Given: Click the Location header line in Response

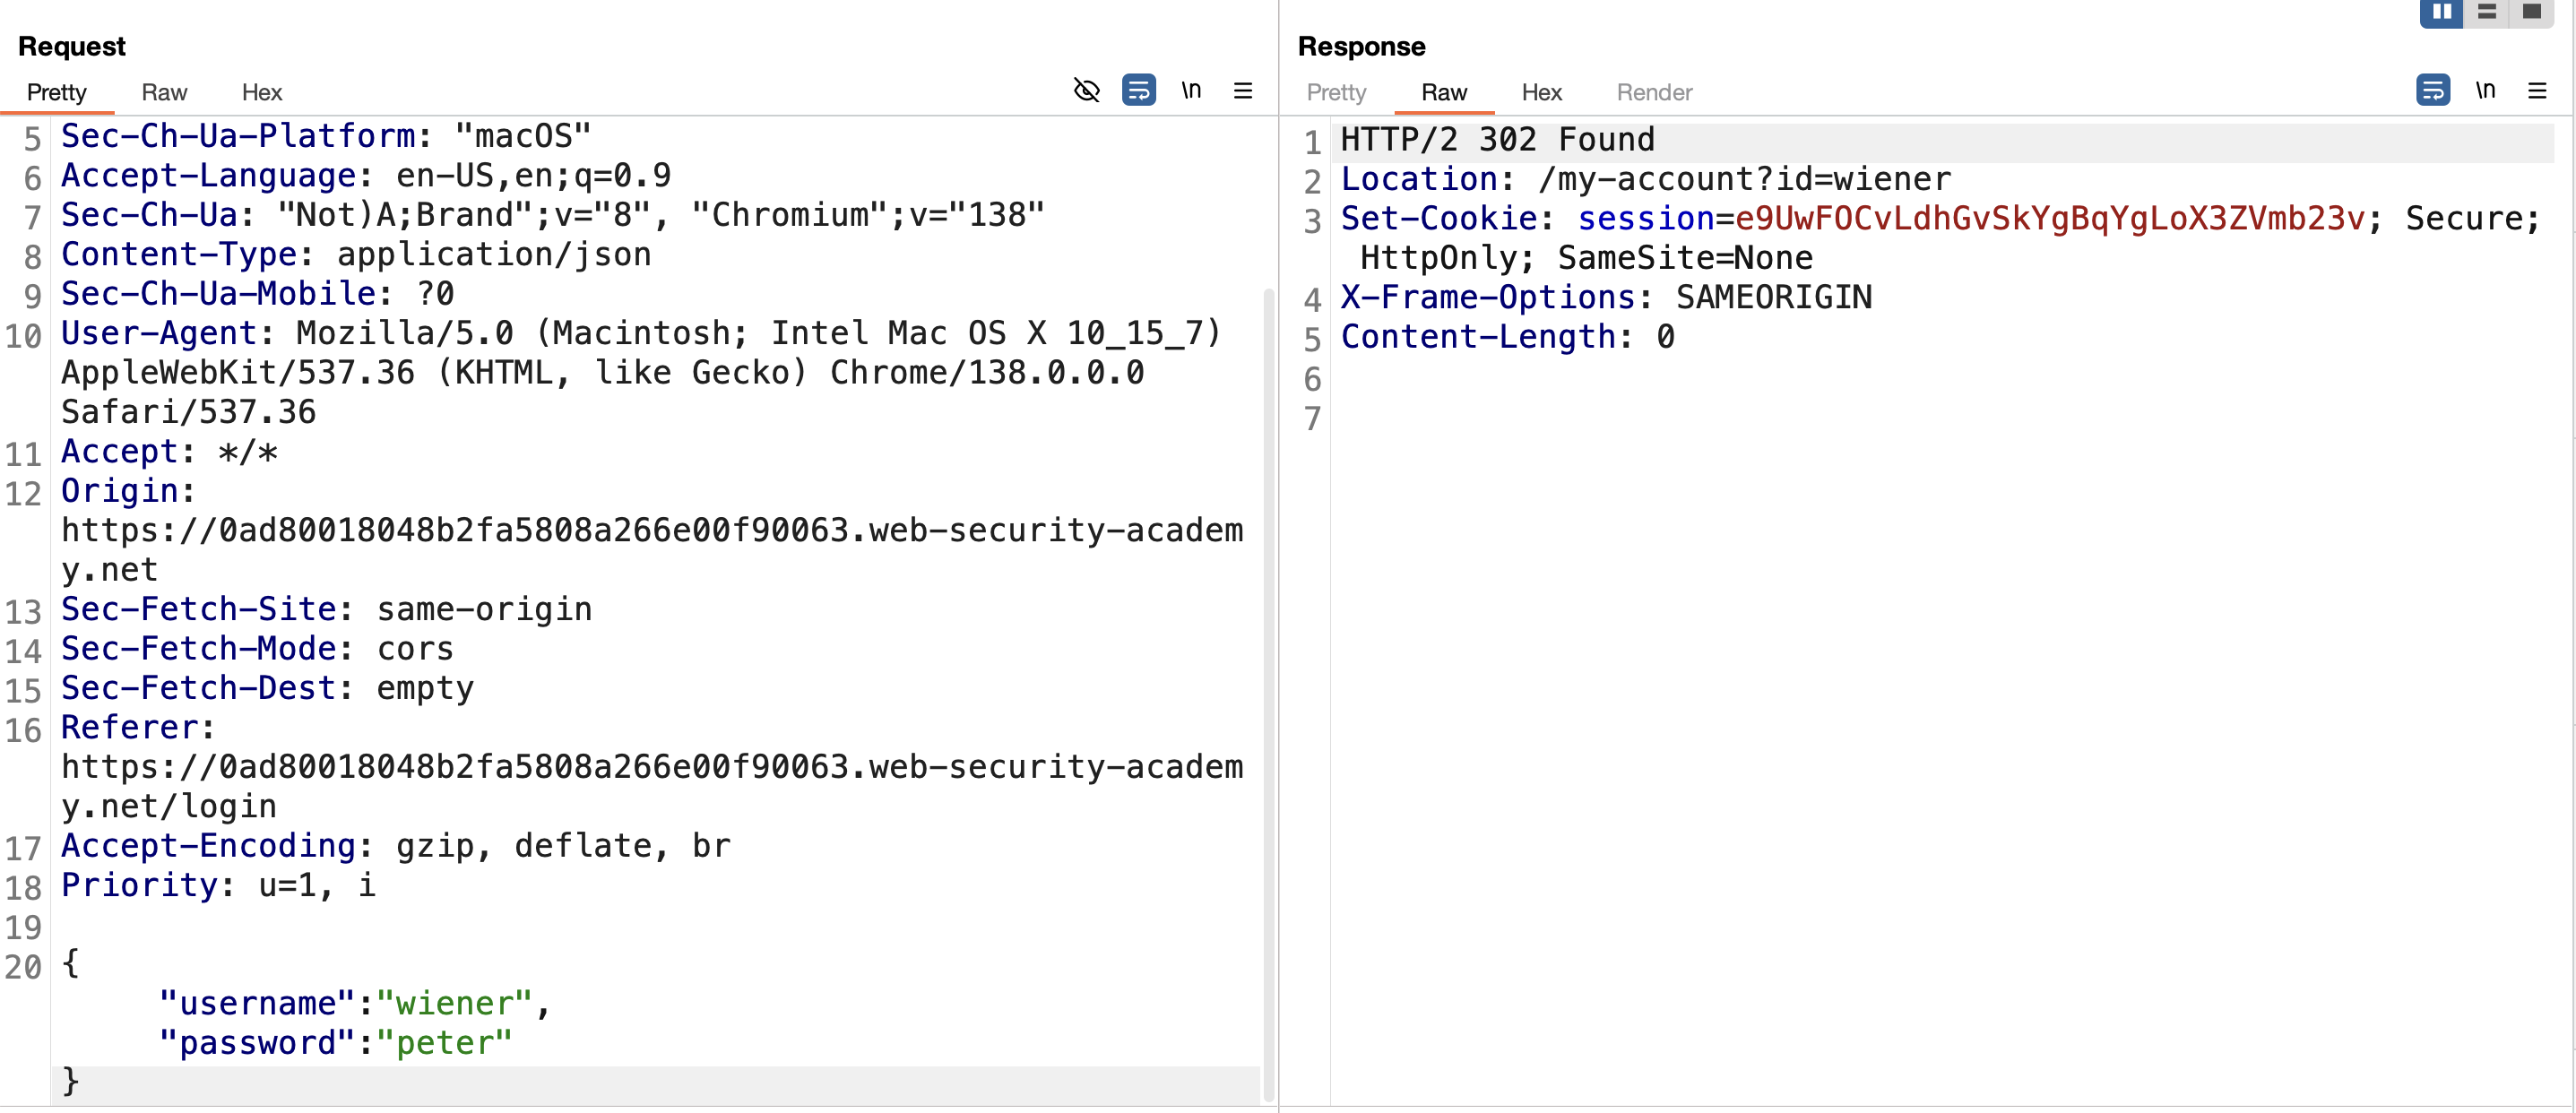Looking at the screenshot, I should (1645, 179).
